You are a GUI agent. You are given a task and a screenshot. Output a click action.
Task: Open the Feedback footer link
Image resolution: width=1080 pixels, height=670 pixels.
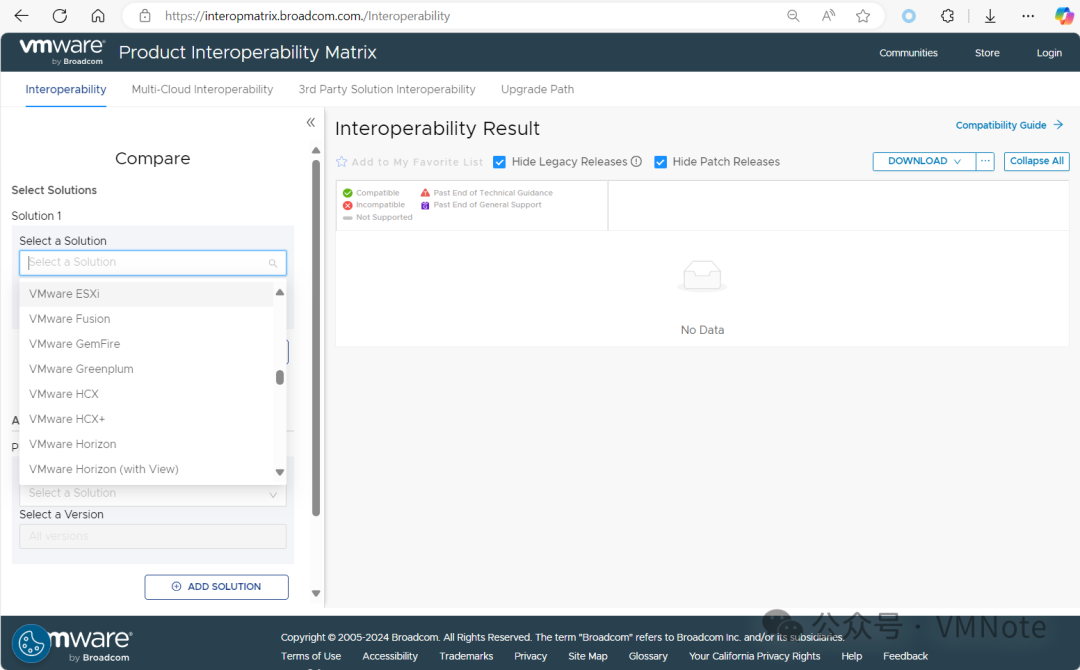pyautogui.click(x=905, y=656)
